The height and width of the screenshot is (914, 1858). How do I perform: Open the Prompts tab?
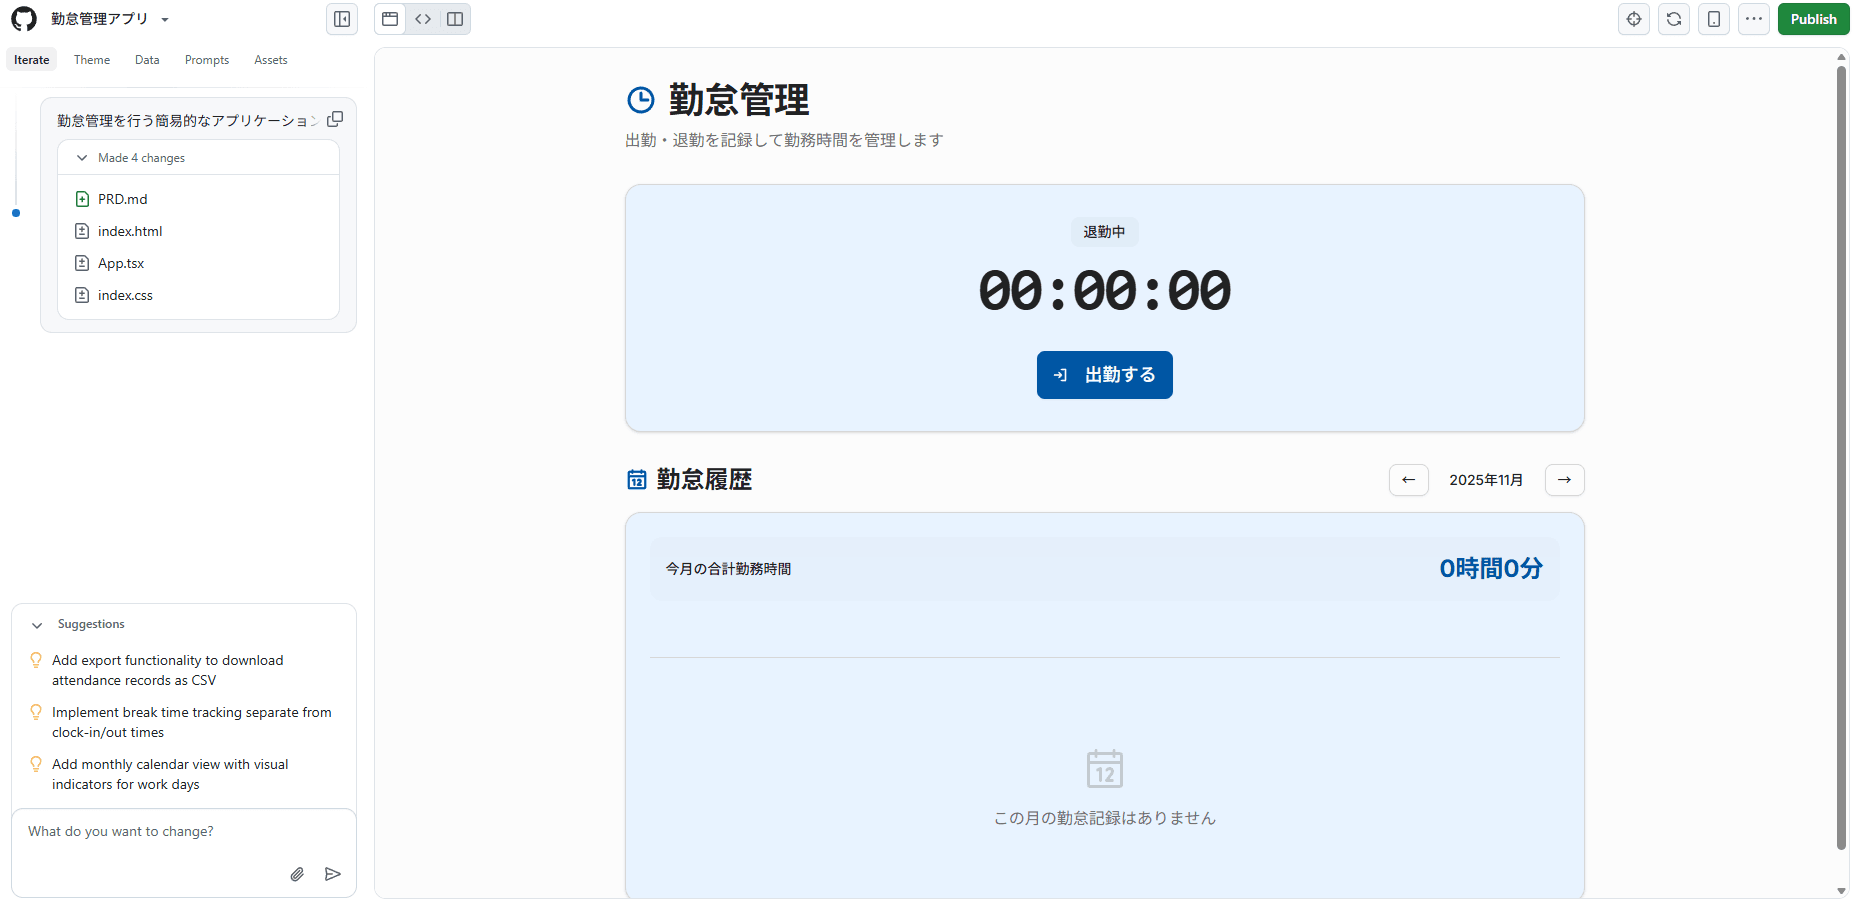pos(207,60)
